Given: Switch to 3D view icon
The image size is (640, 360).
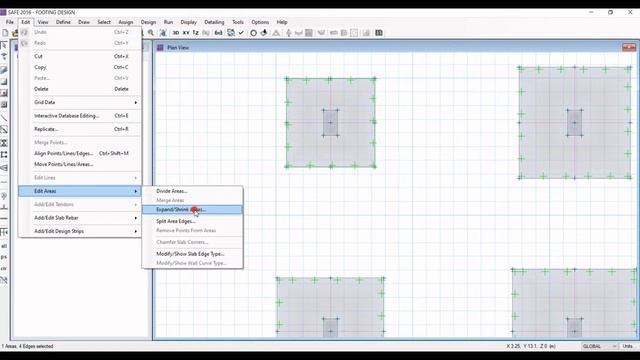Looking at the screenshot, I should pos(176,33).
